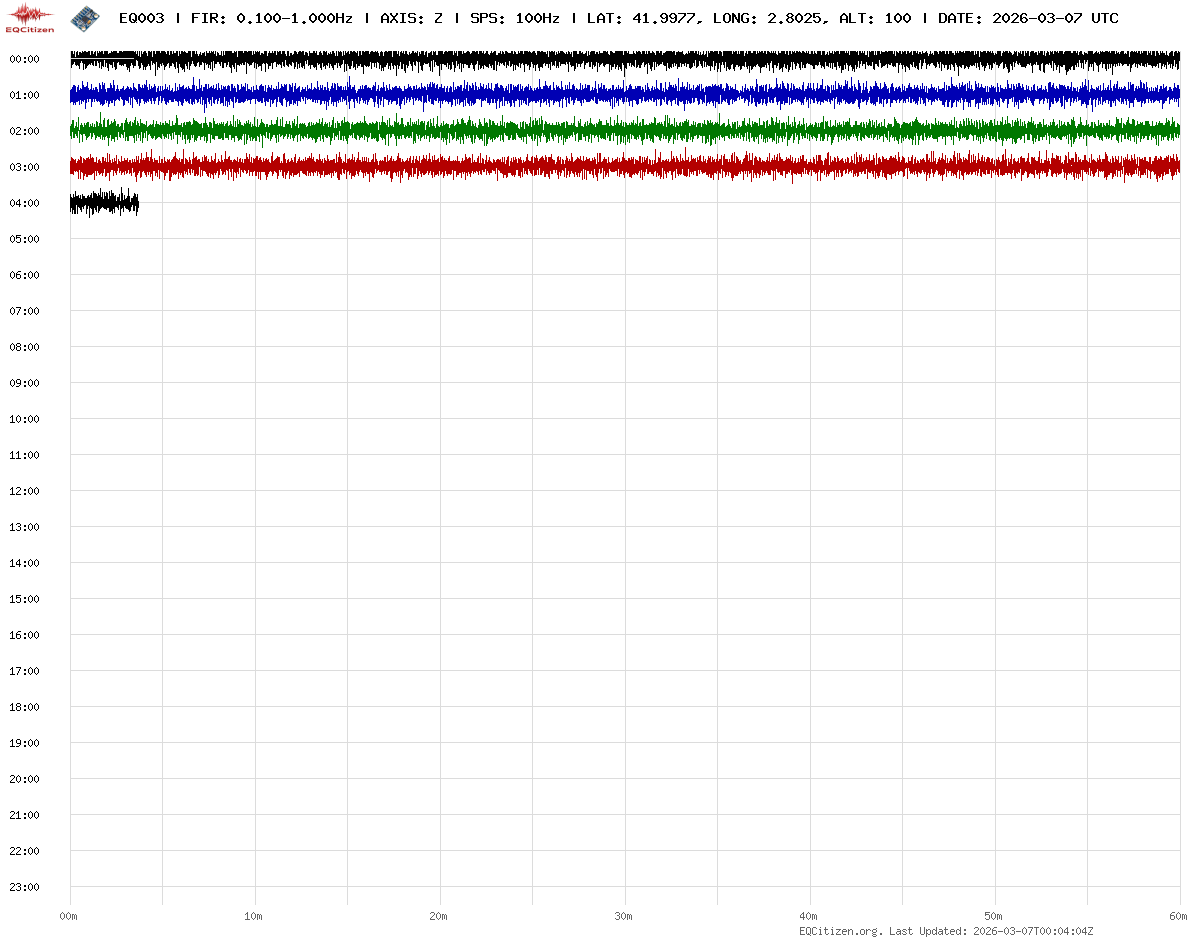Click the 30m minute axis label
Screen dimensions: 1200x940
tap(624, 916)
